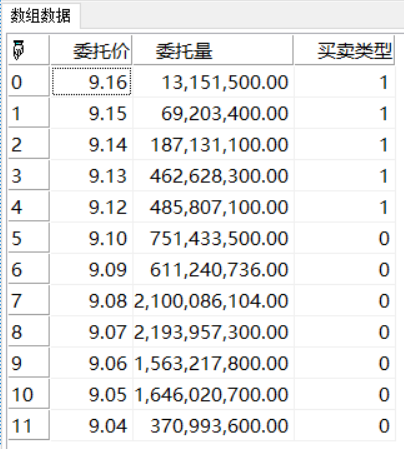Screen dimensions: 404x449
Task: Select the 买卖类型 column header
Action: (344, 50)
